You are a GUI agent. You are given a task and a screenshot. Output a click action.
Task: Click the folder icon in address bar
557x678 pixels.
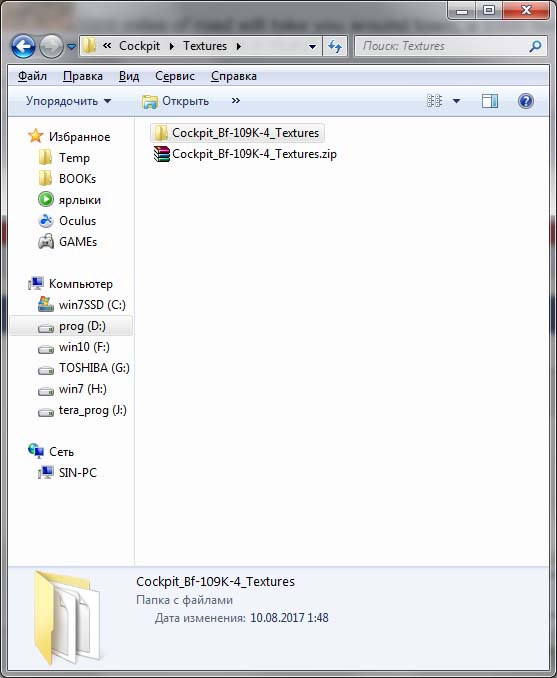click(89, 46)
